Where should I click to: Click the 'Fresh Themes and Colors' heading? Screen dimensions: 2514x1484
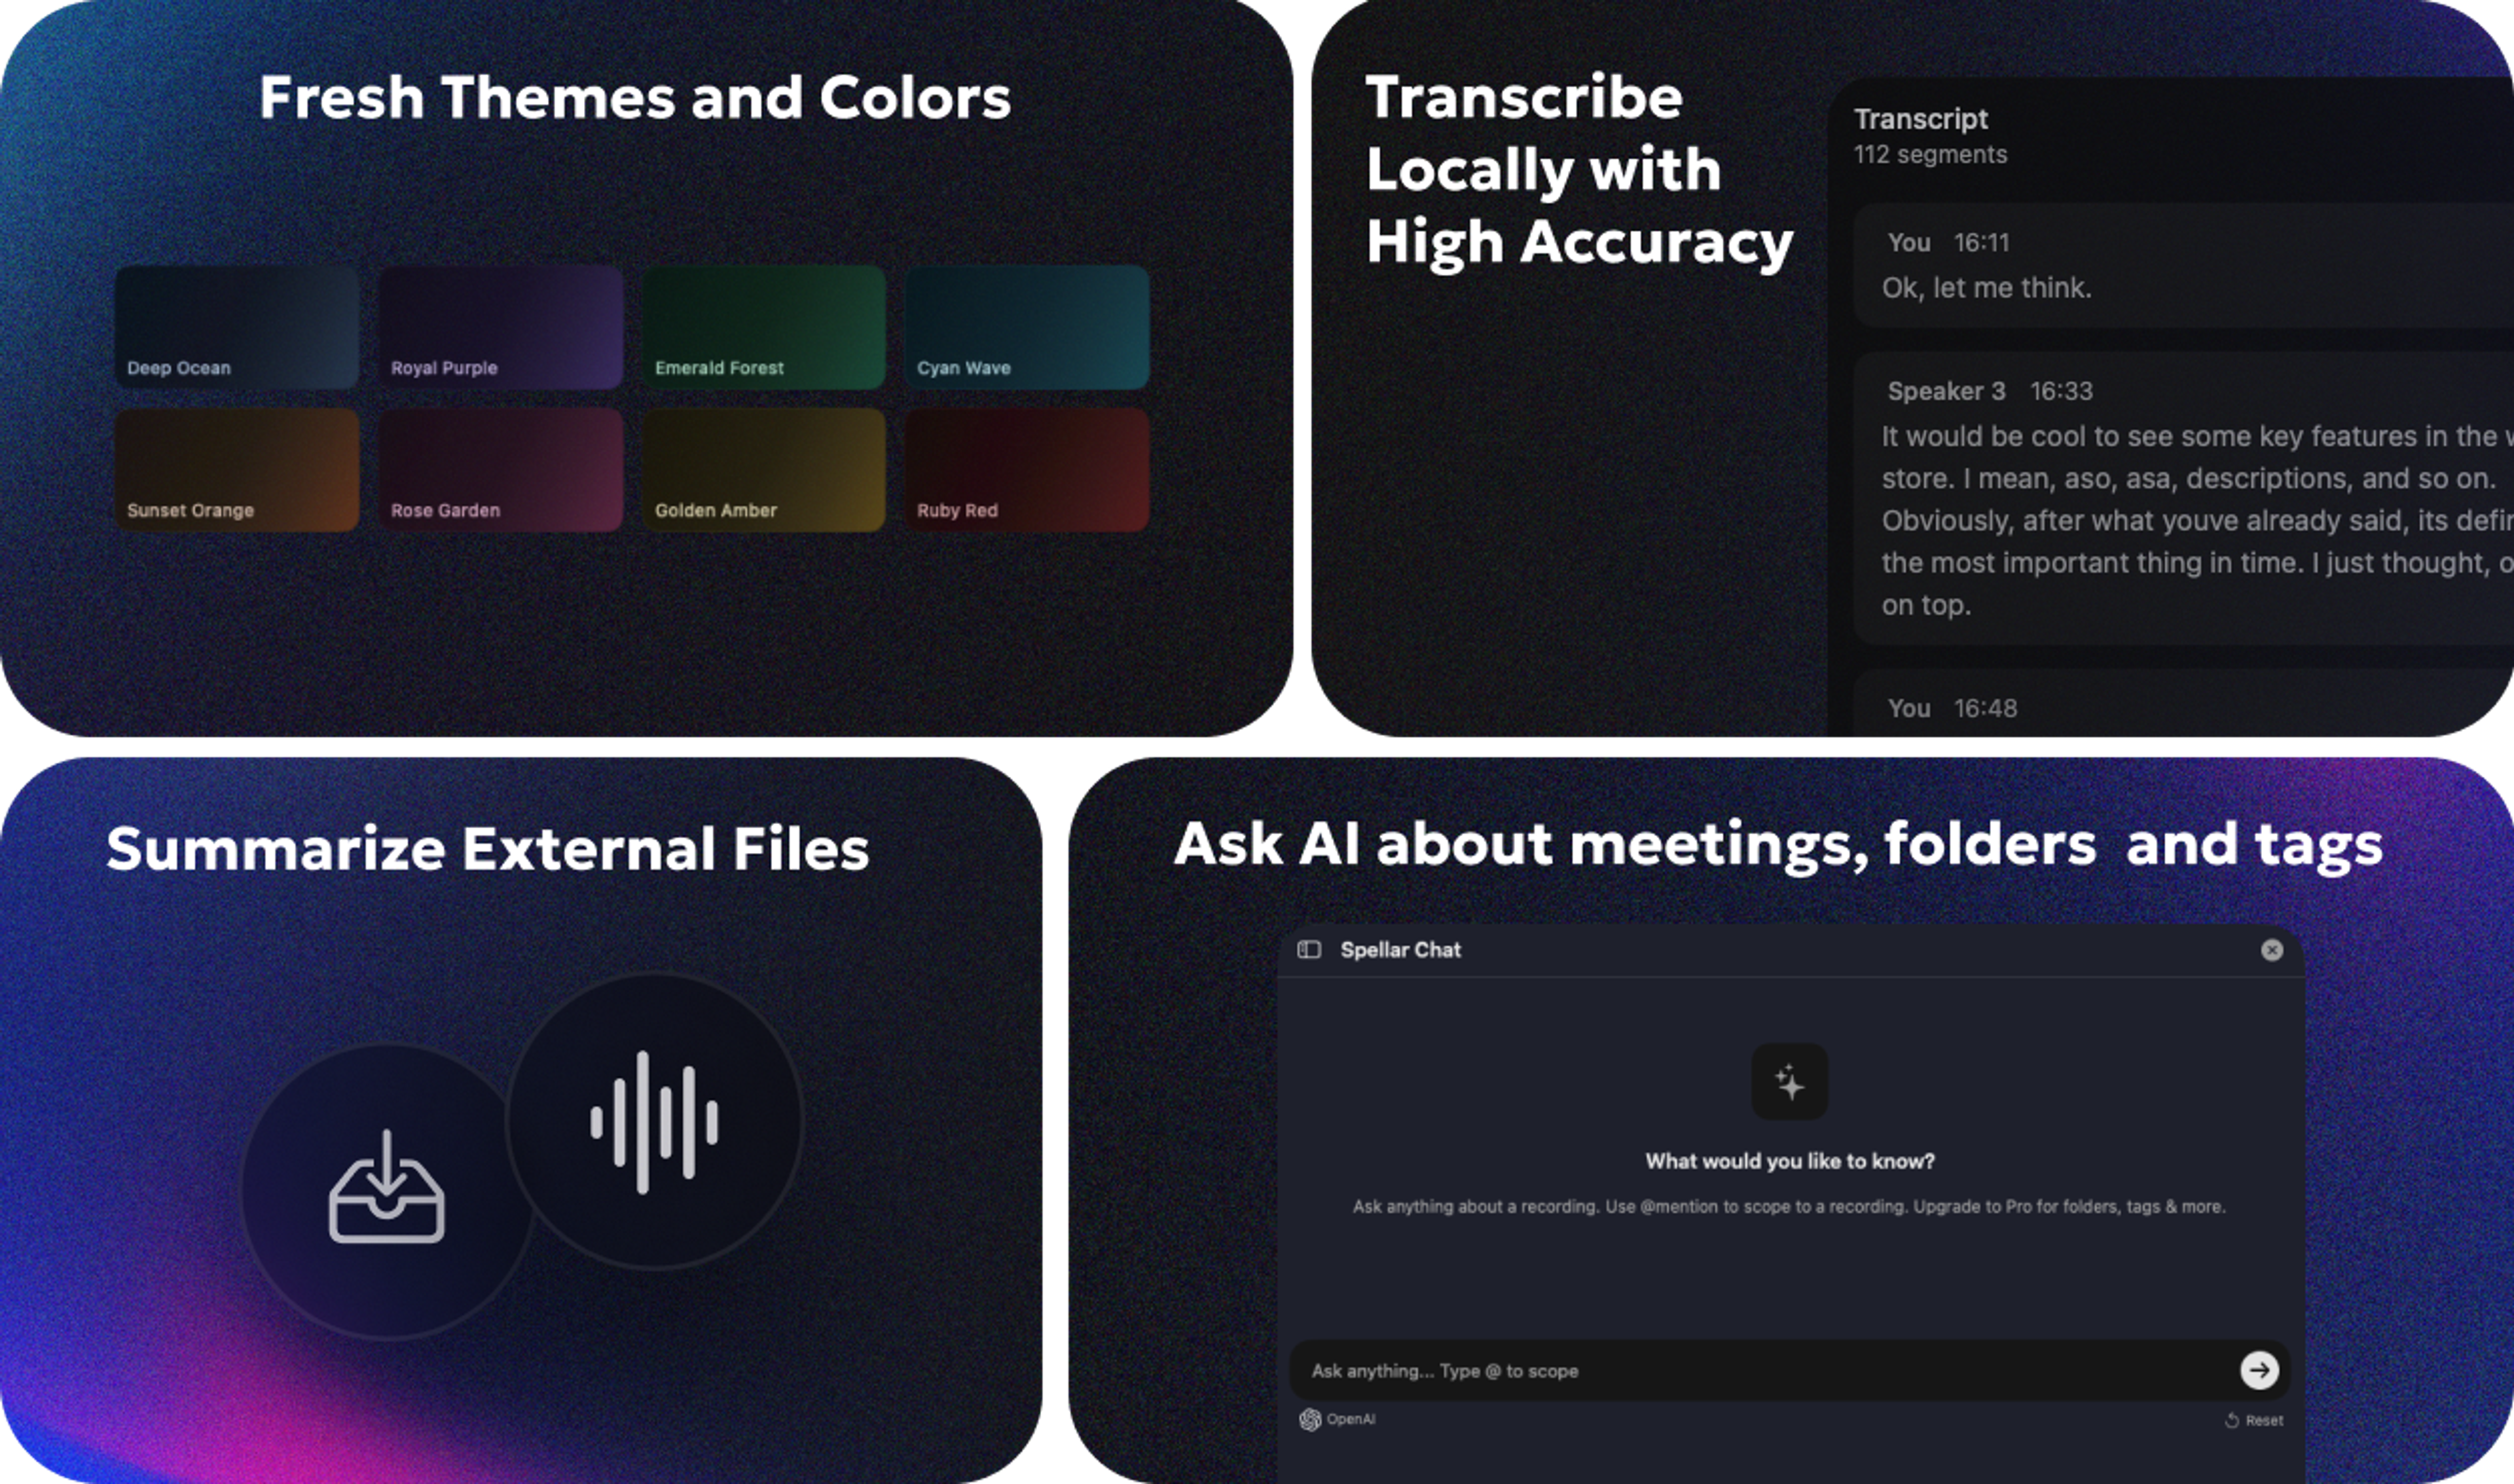point(635,98)
